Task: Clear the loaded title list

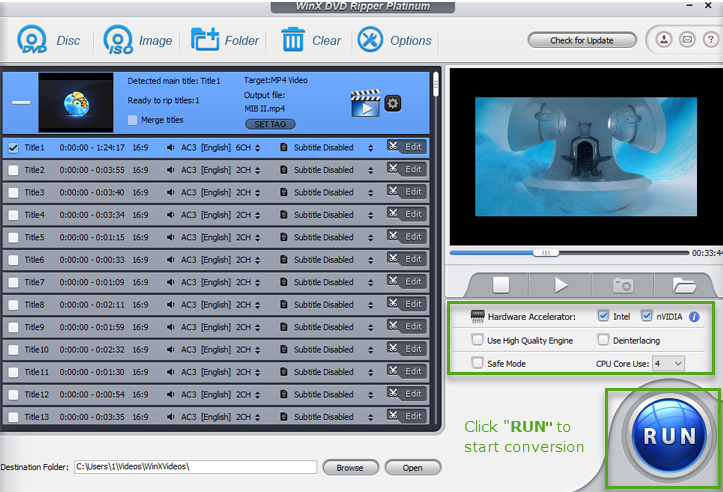Action: 311,40
